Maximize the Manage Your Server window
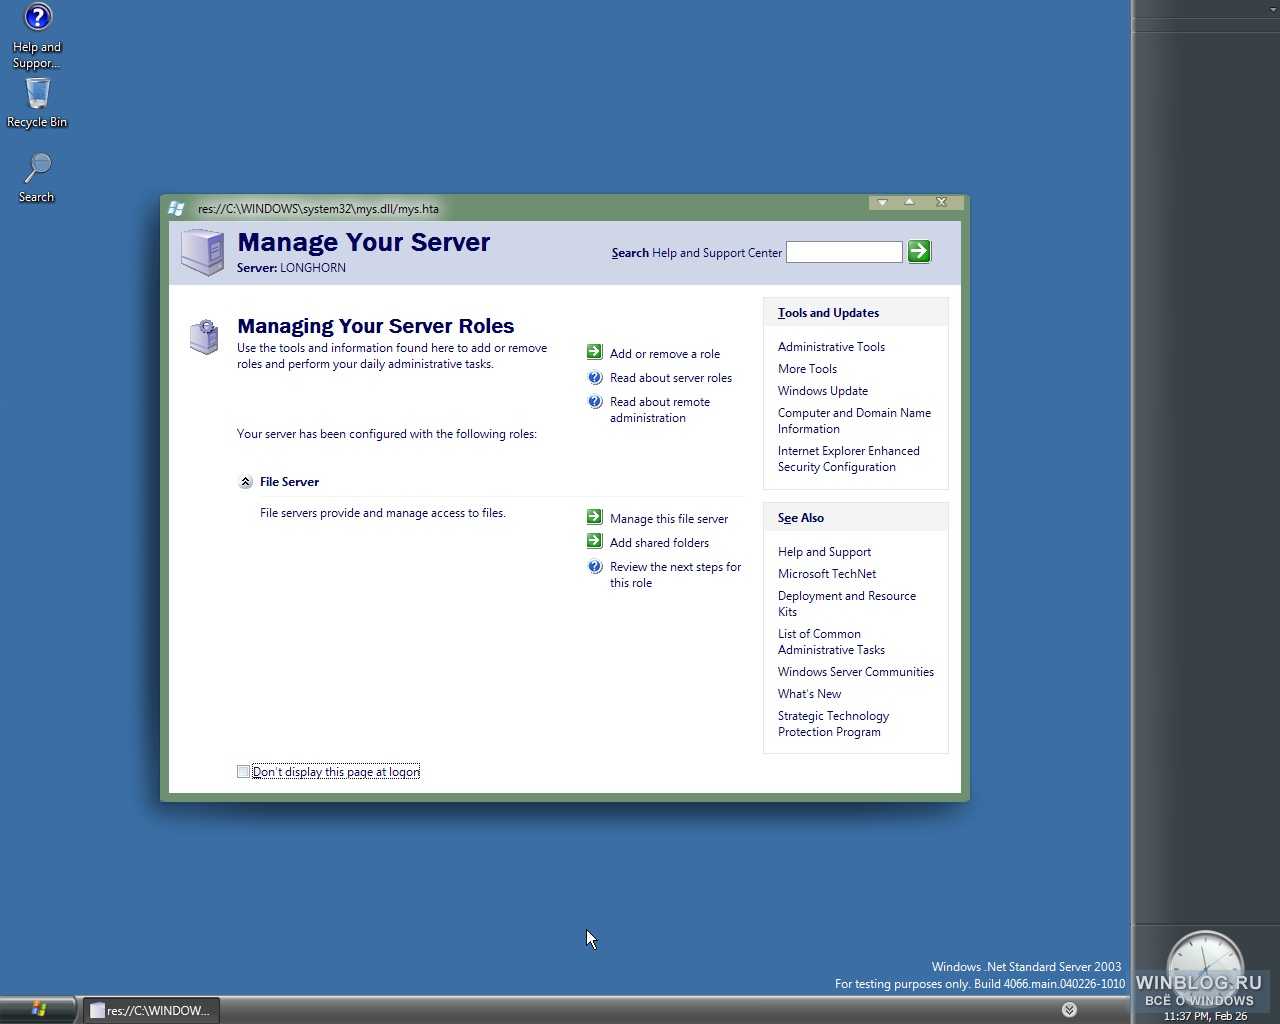1280x1024 pixels. pyautogui.click(x=909, y=202)
